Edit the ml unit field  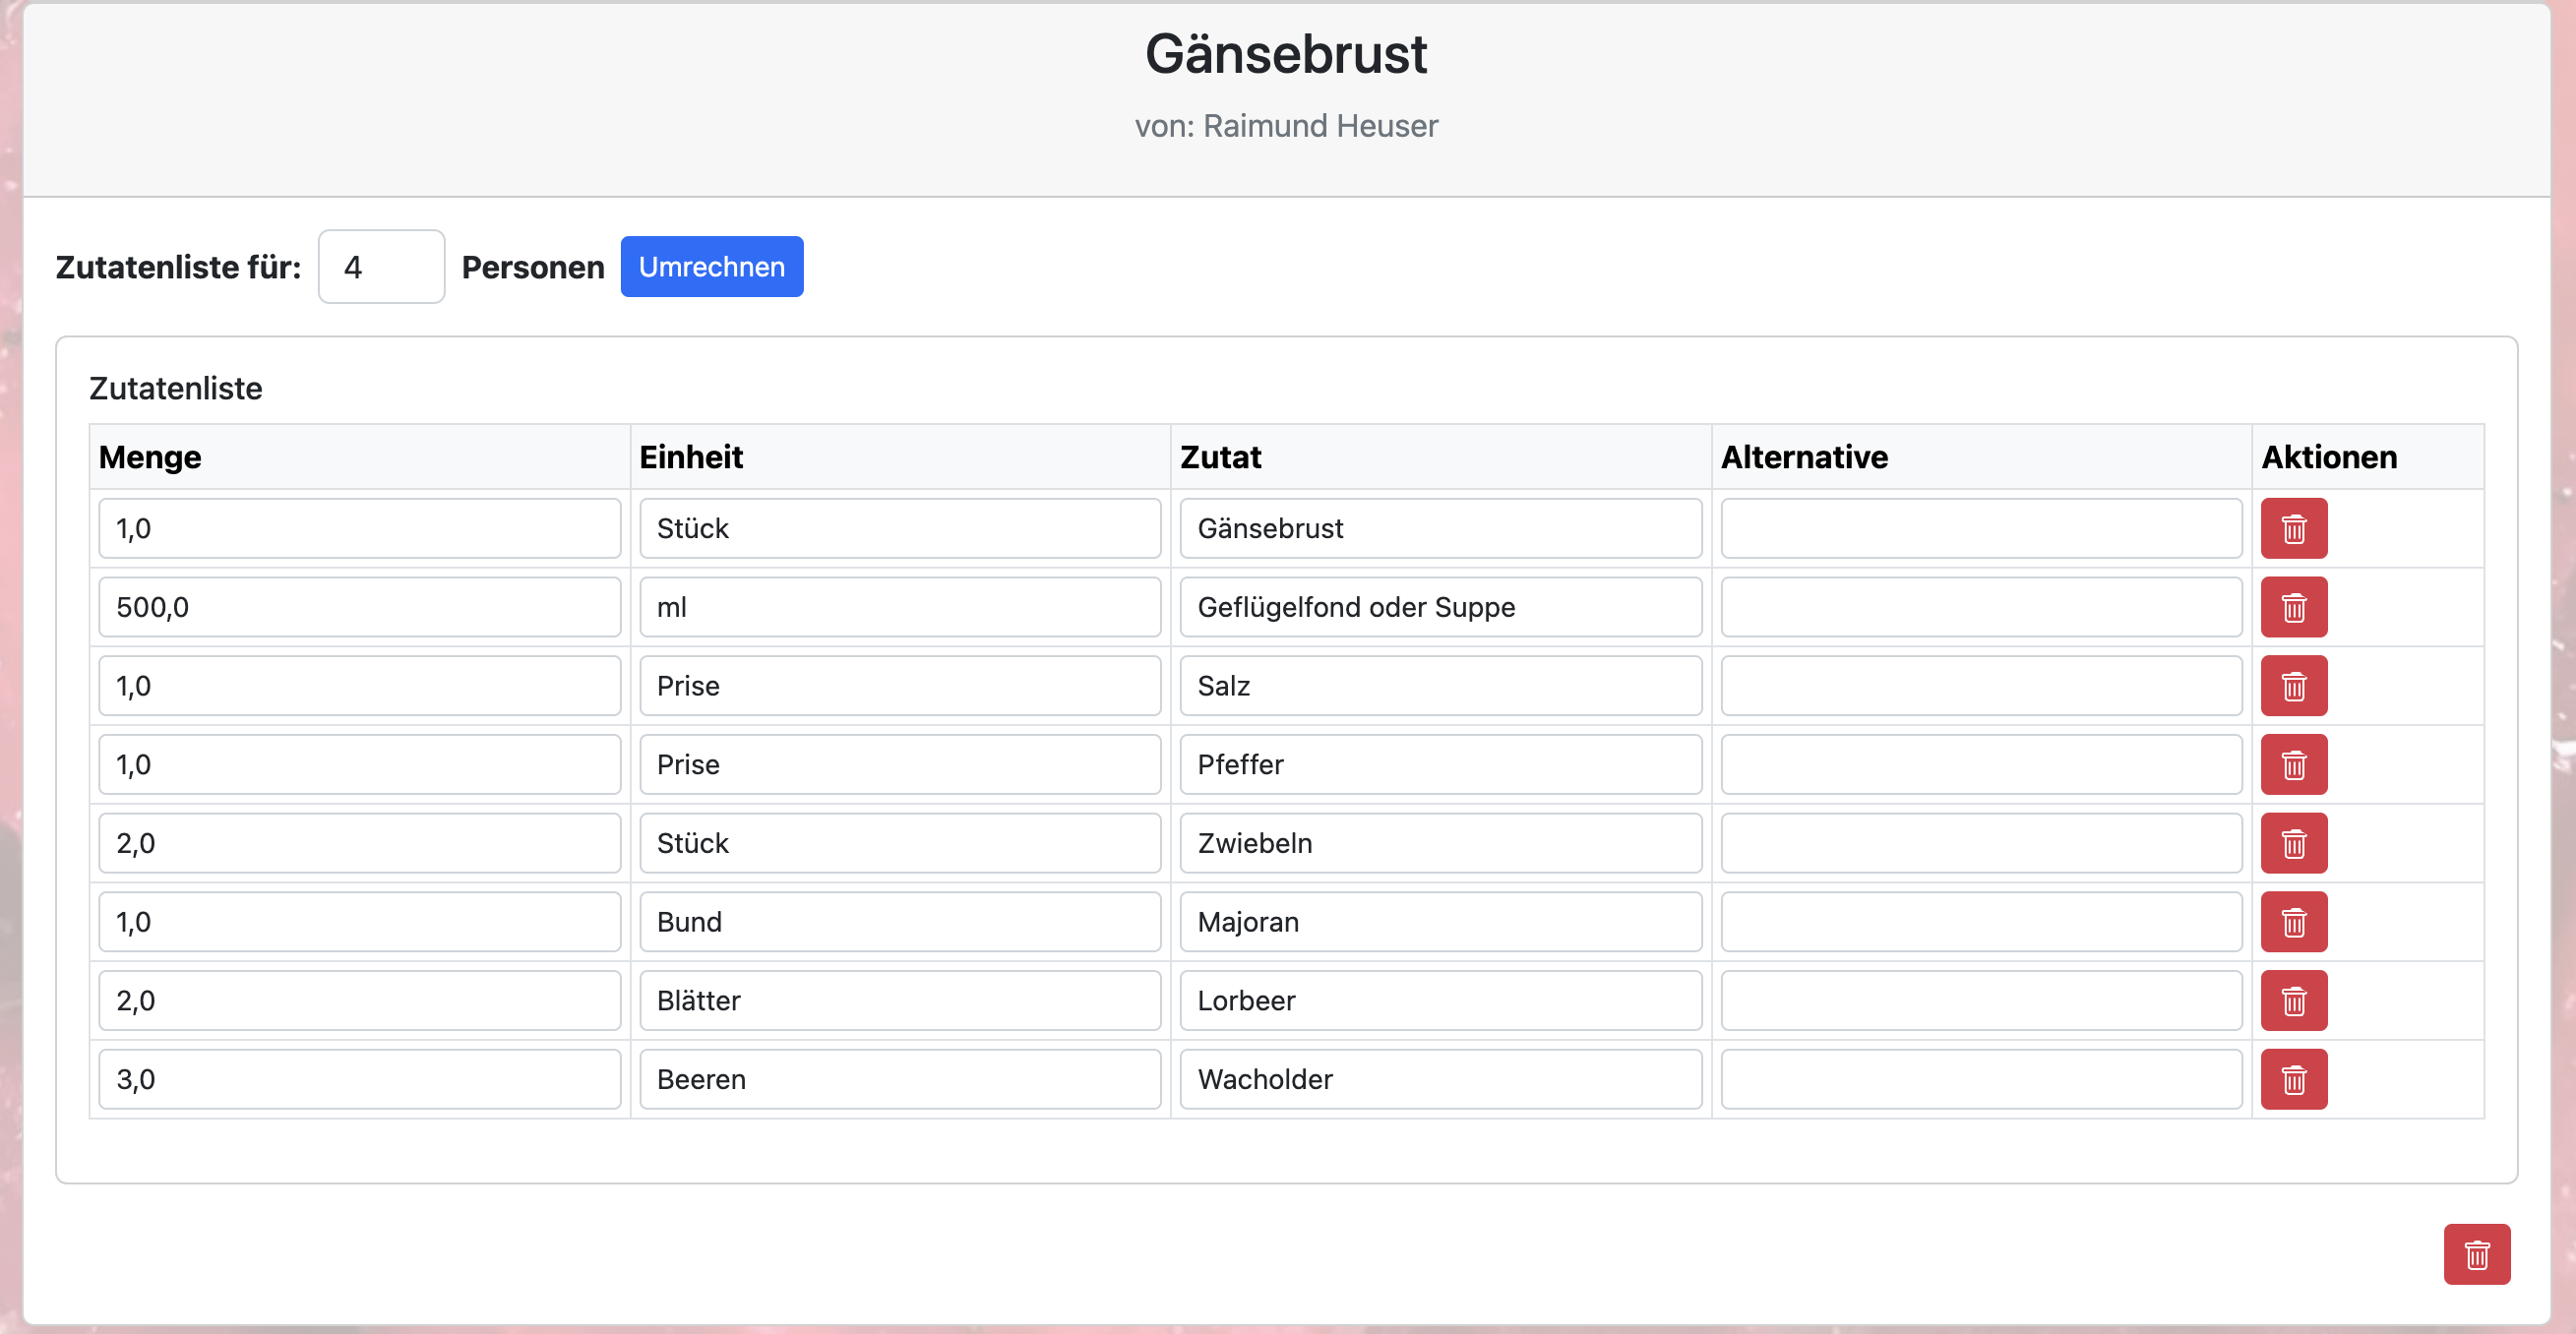click(x=900, y=607)
